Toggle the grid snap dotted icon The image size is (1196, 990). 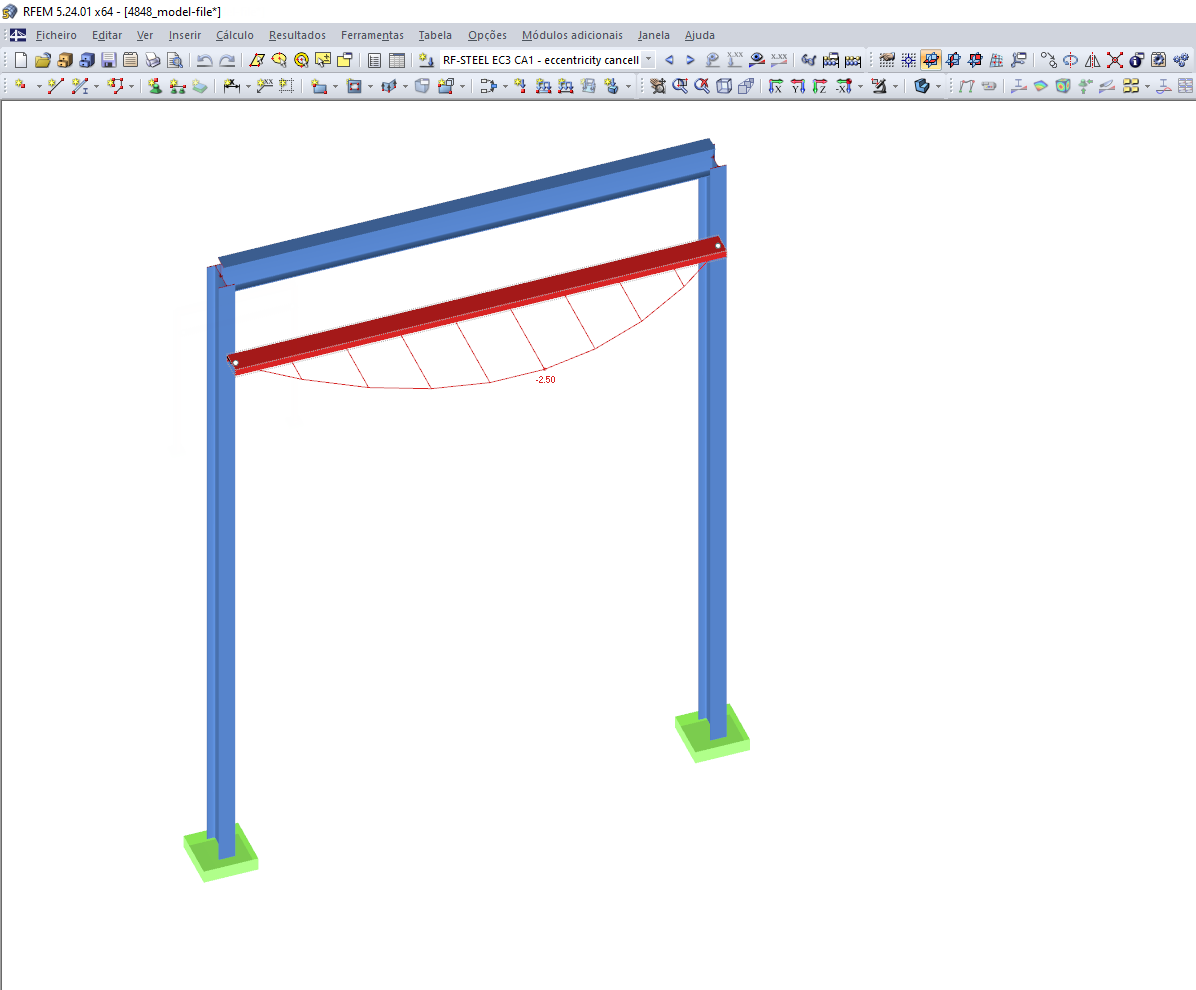[x=886, y=59]
